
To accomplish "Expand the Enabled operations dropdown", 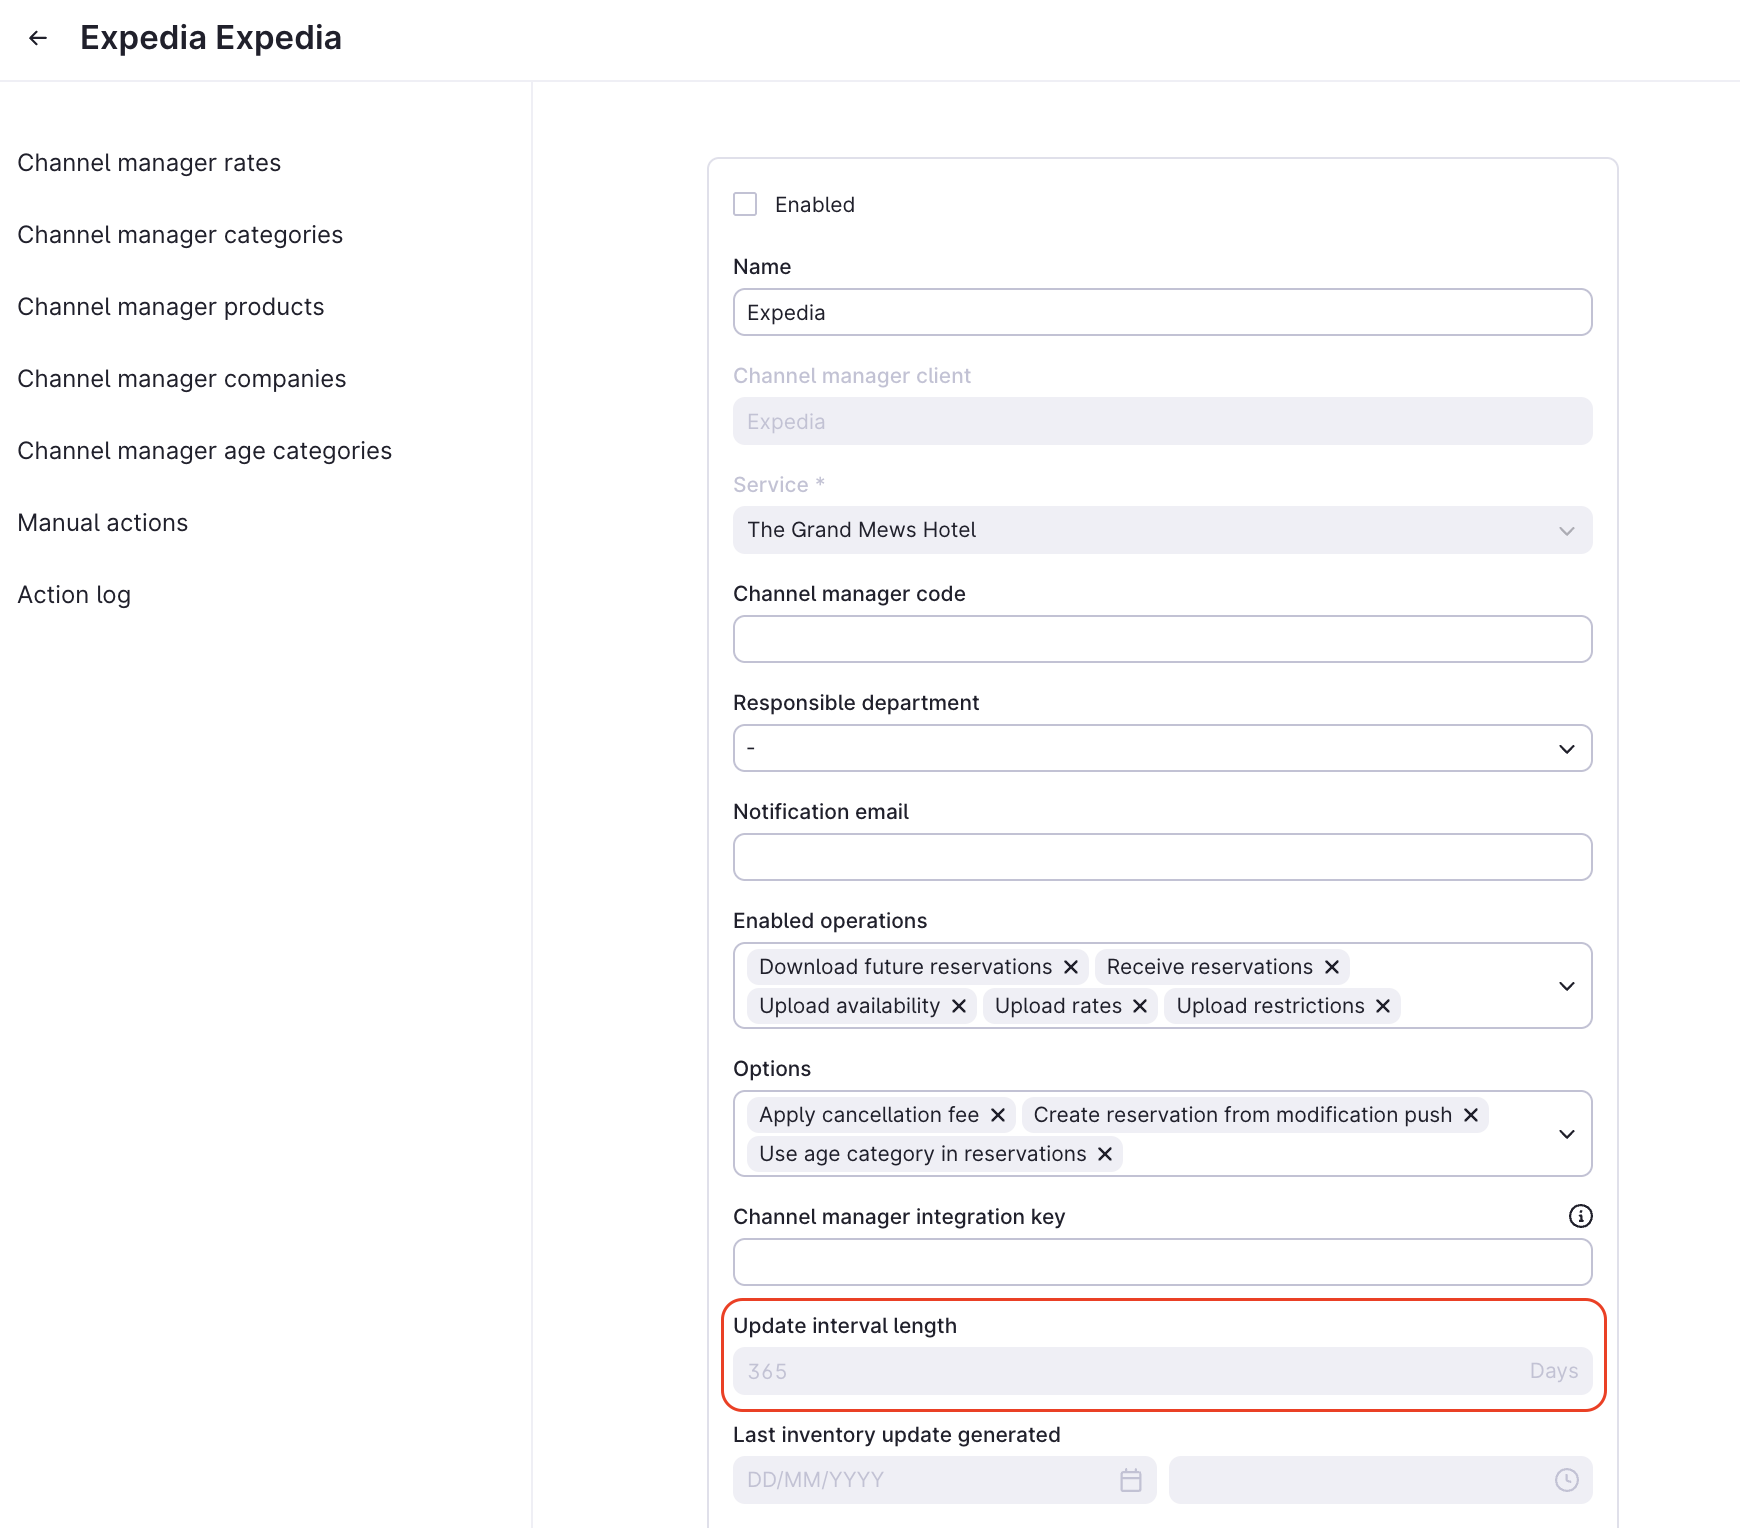I will 1567,986.
